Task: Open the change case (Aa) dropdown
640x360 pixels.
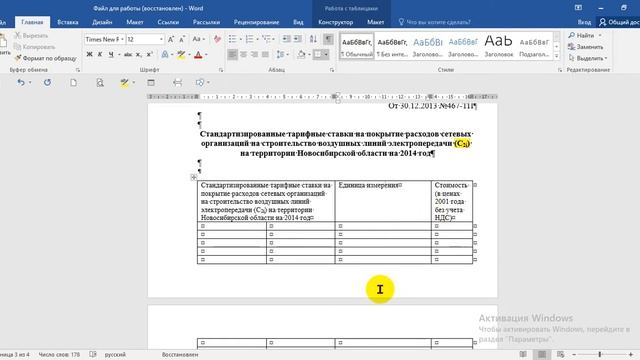Action: coord(199,39)
